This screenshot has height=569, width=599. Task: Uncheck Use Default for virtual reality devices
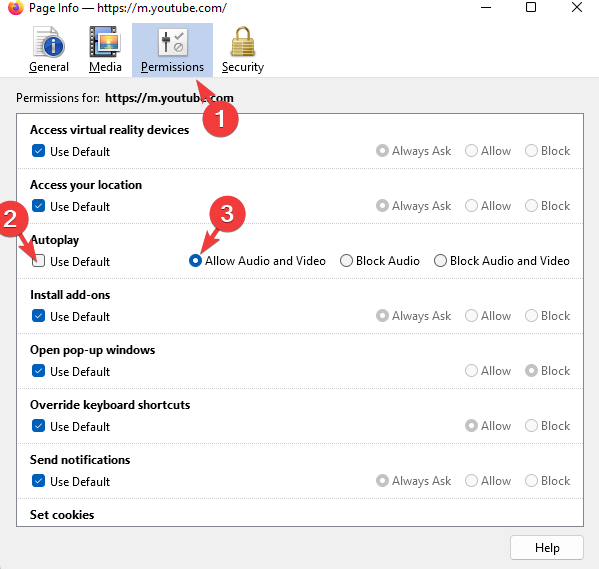pyautogui.click(x=38, y=151)
